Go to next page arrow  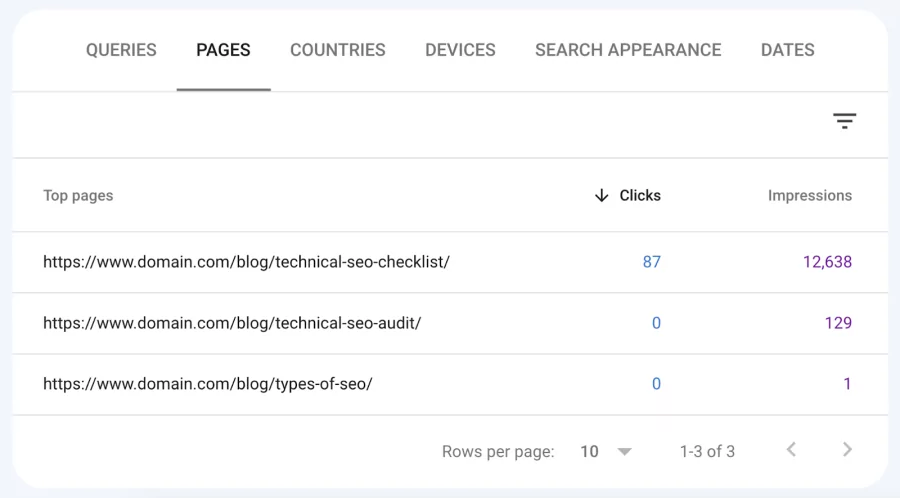[x=847, y=450]
